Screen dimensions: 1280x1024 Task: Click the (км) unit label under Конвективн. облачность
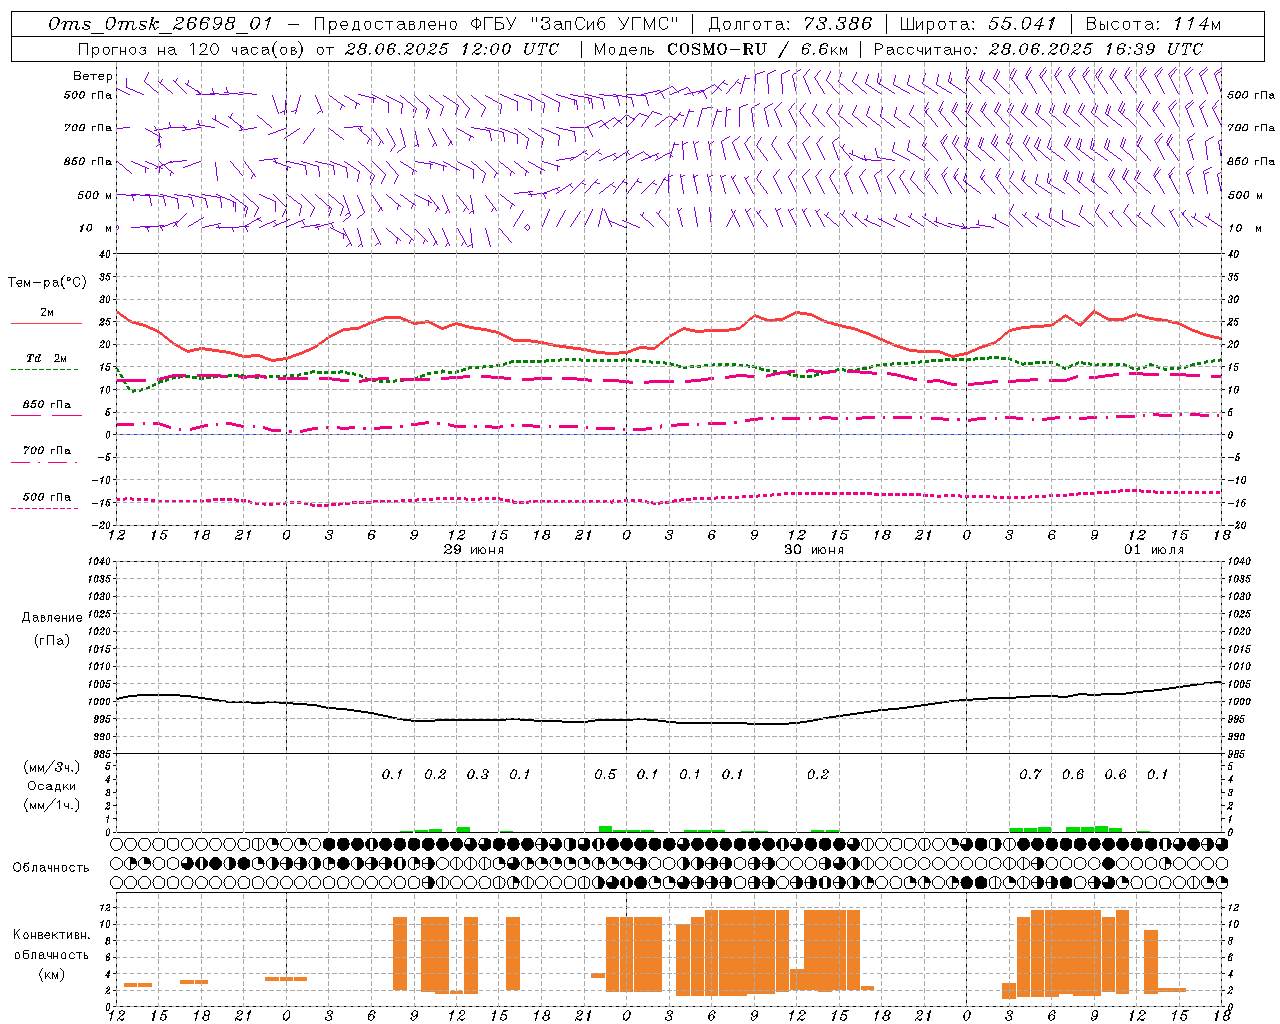52,974
